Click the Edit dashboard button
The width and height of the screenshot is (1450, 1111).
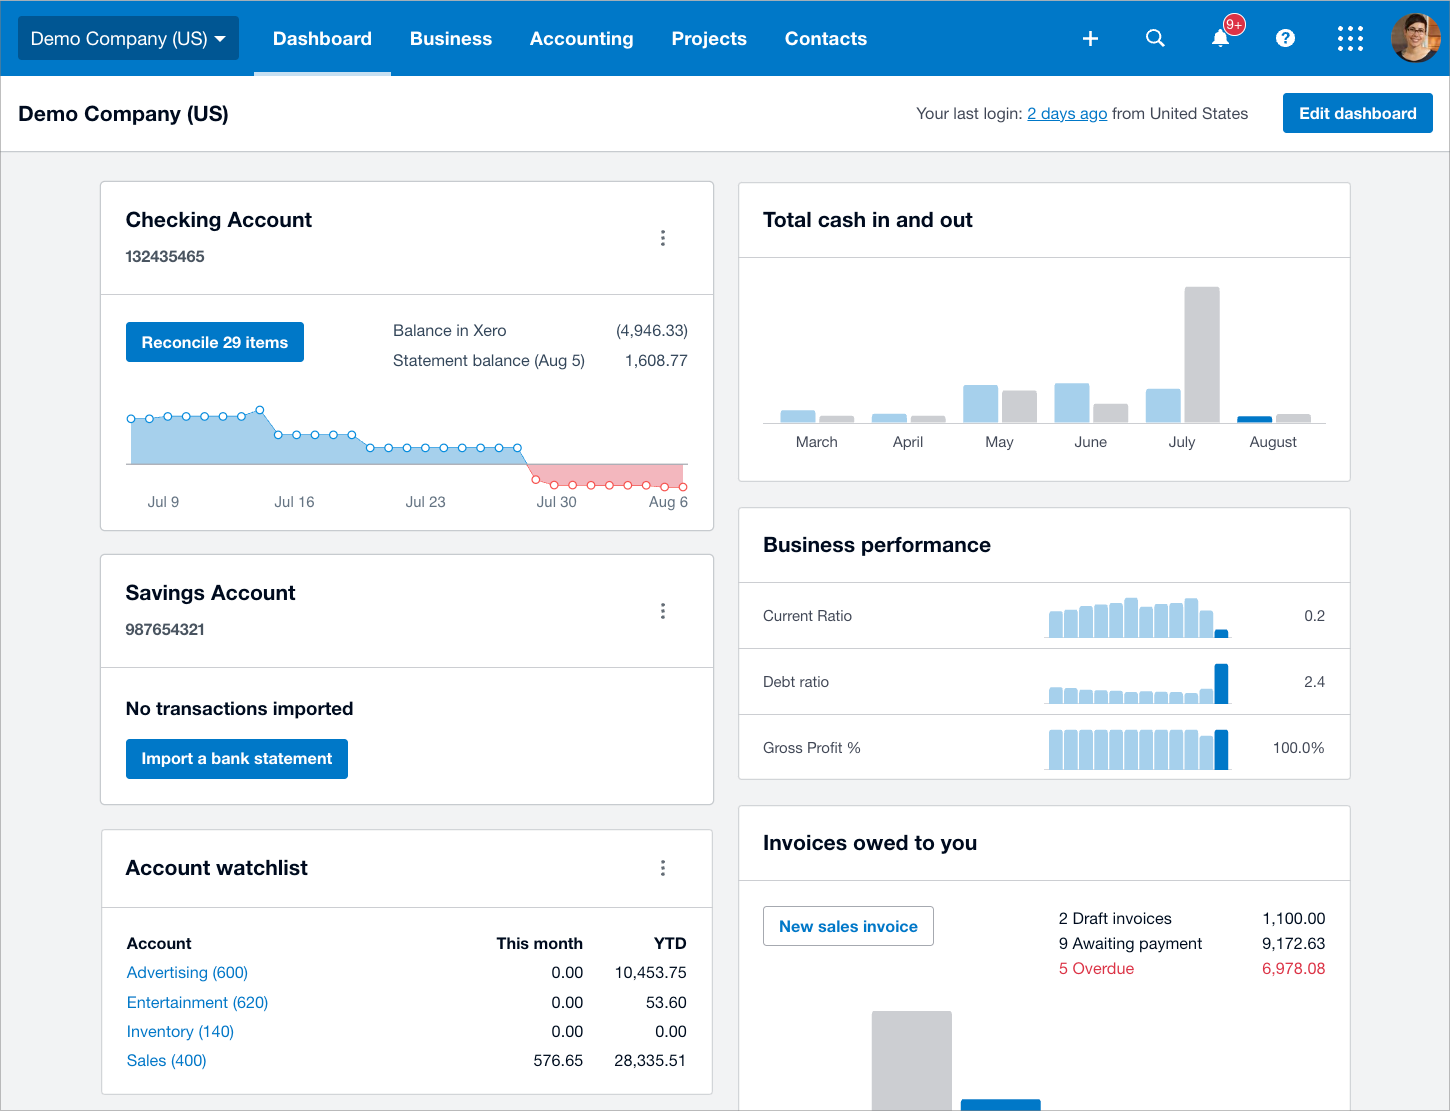(1358, 113)
